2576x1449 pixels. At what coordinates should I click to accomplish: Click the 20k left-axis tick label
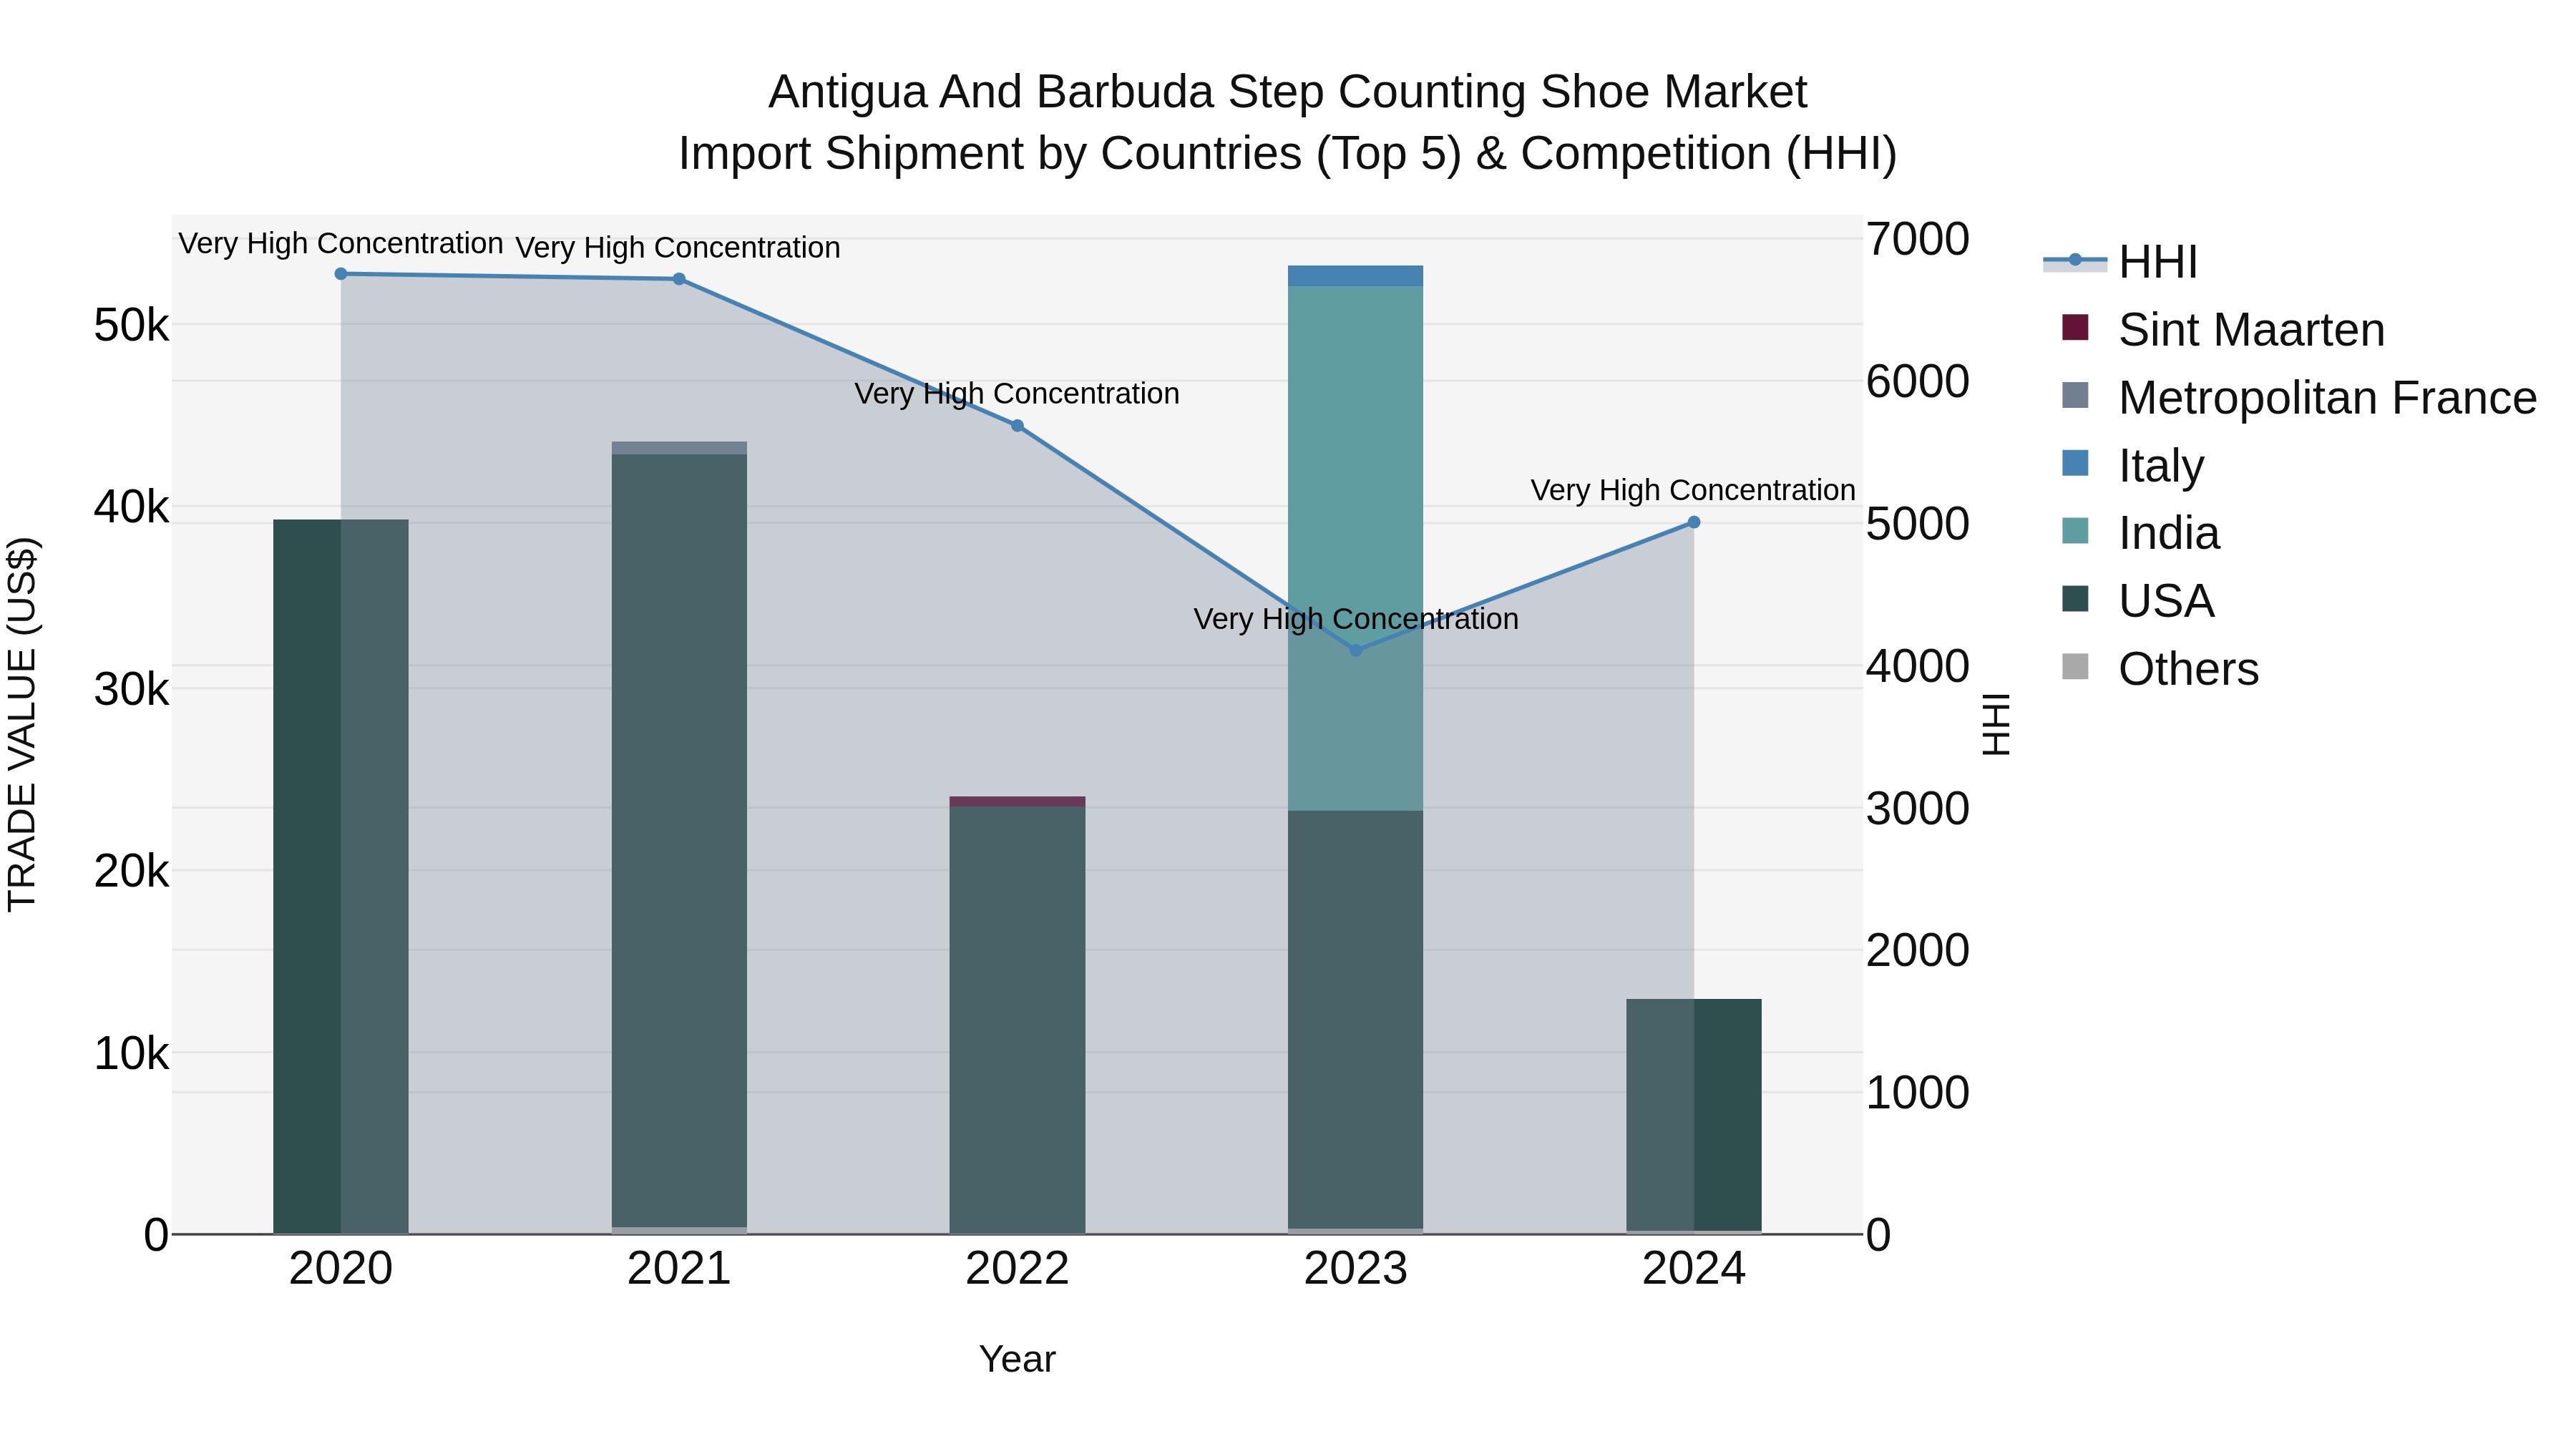point(131,871)
